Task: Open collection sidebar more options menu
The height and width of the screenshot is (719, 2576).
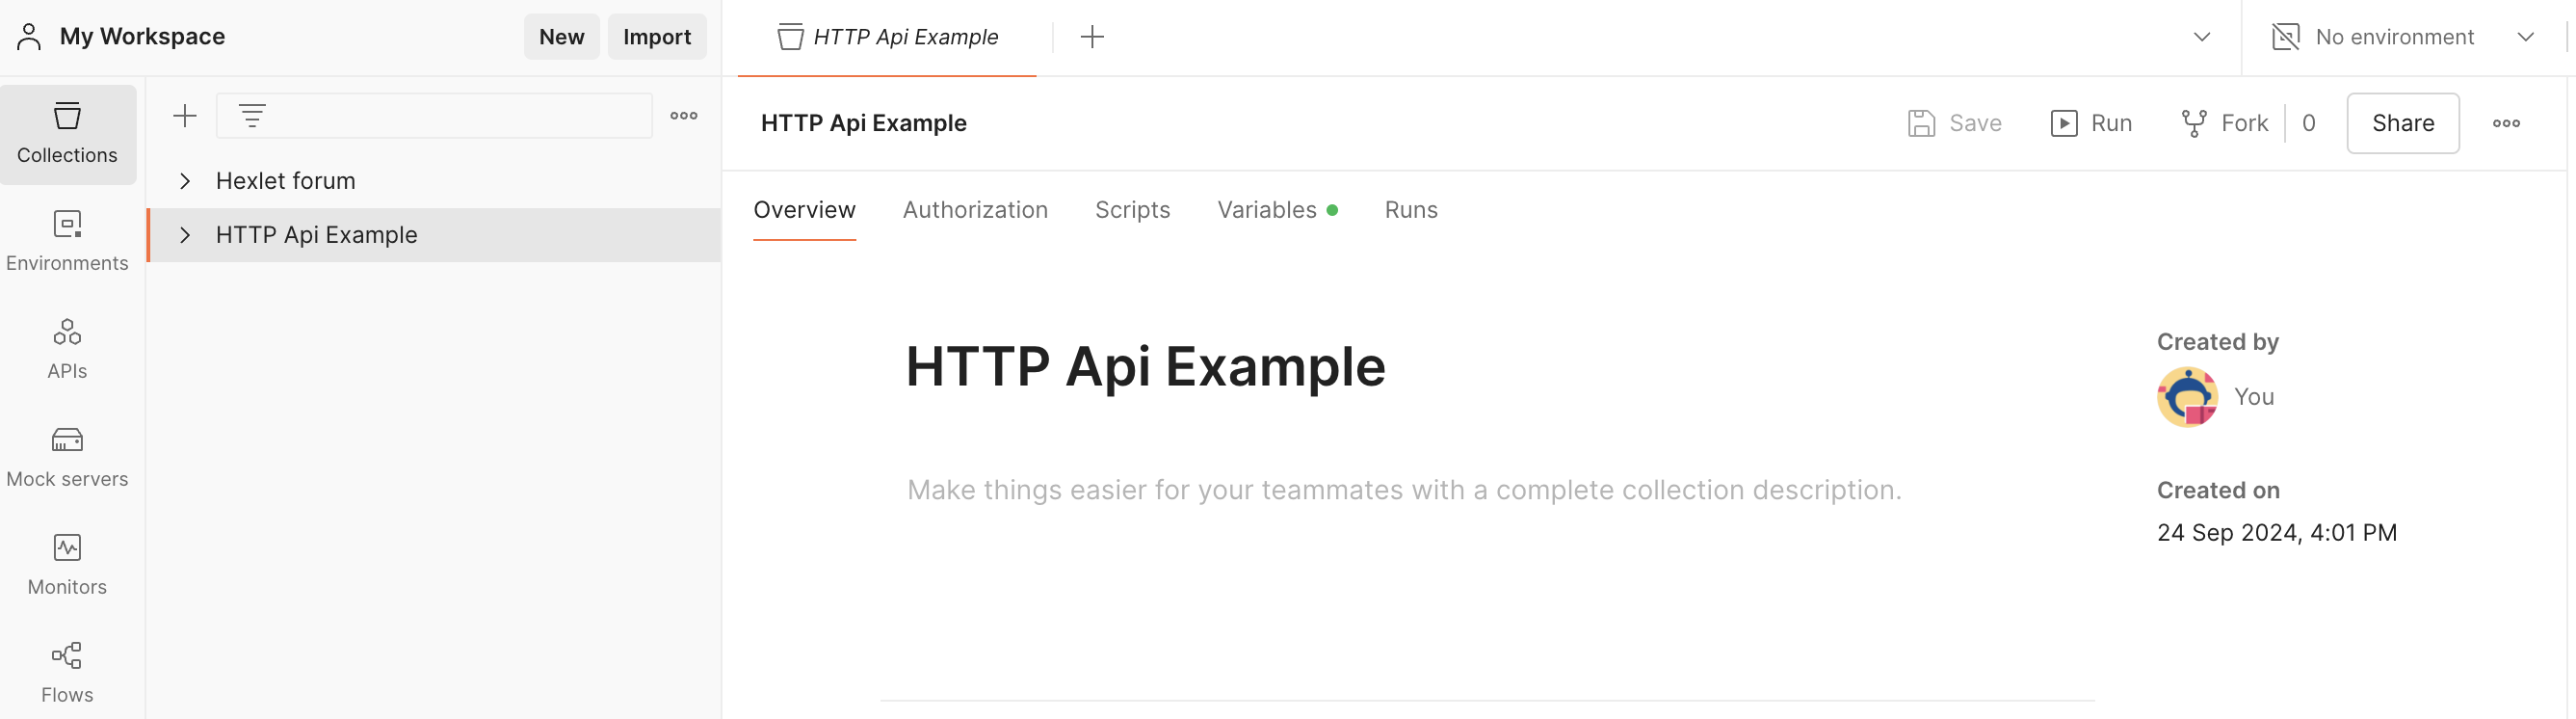Action: click(684, 116)
